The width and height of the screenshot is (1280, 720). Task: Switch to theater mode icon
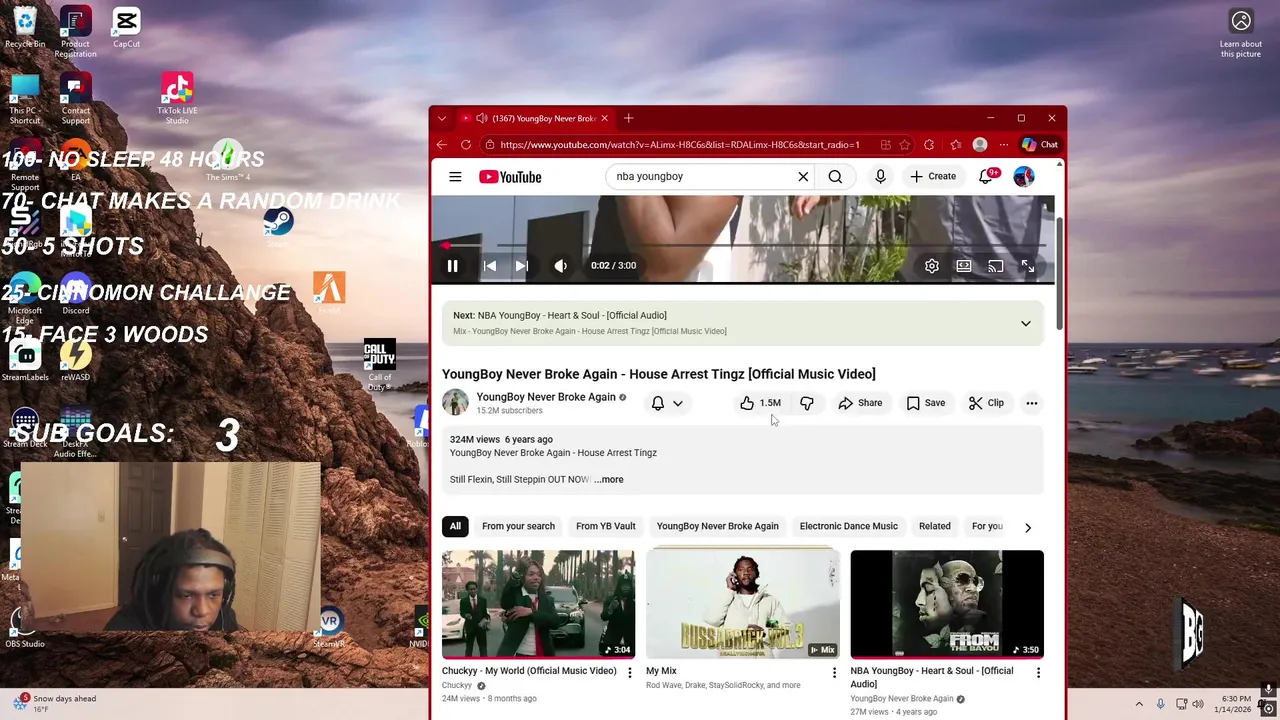coord(963,266)
